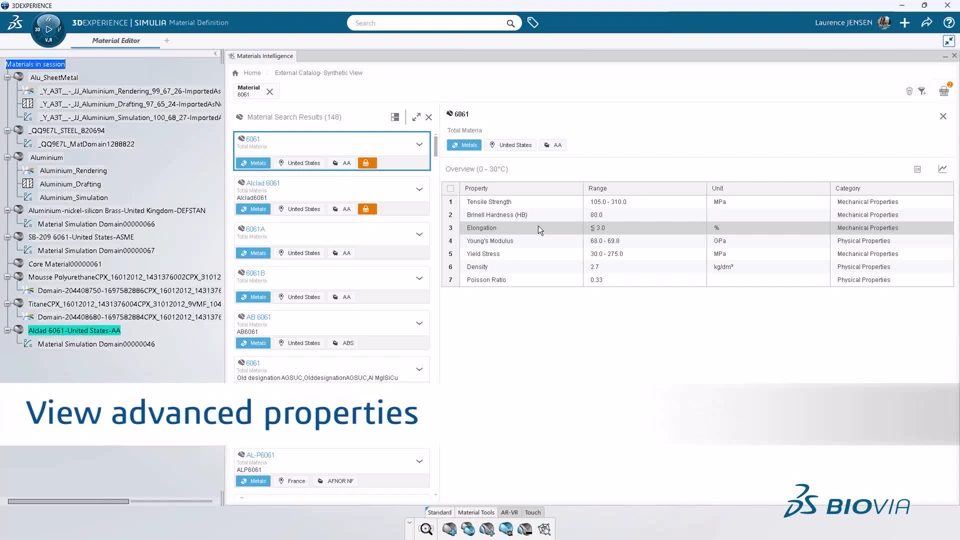
Task: Toggle the Metals tag on the AB 6061 card
Action: 253,343
